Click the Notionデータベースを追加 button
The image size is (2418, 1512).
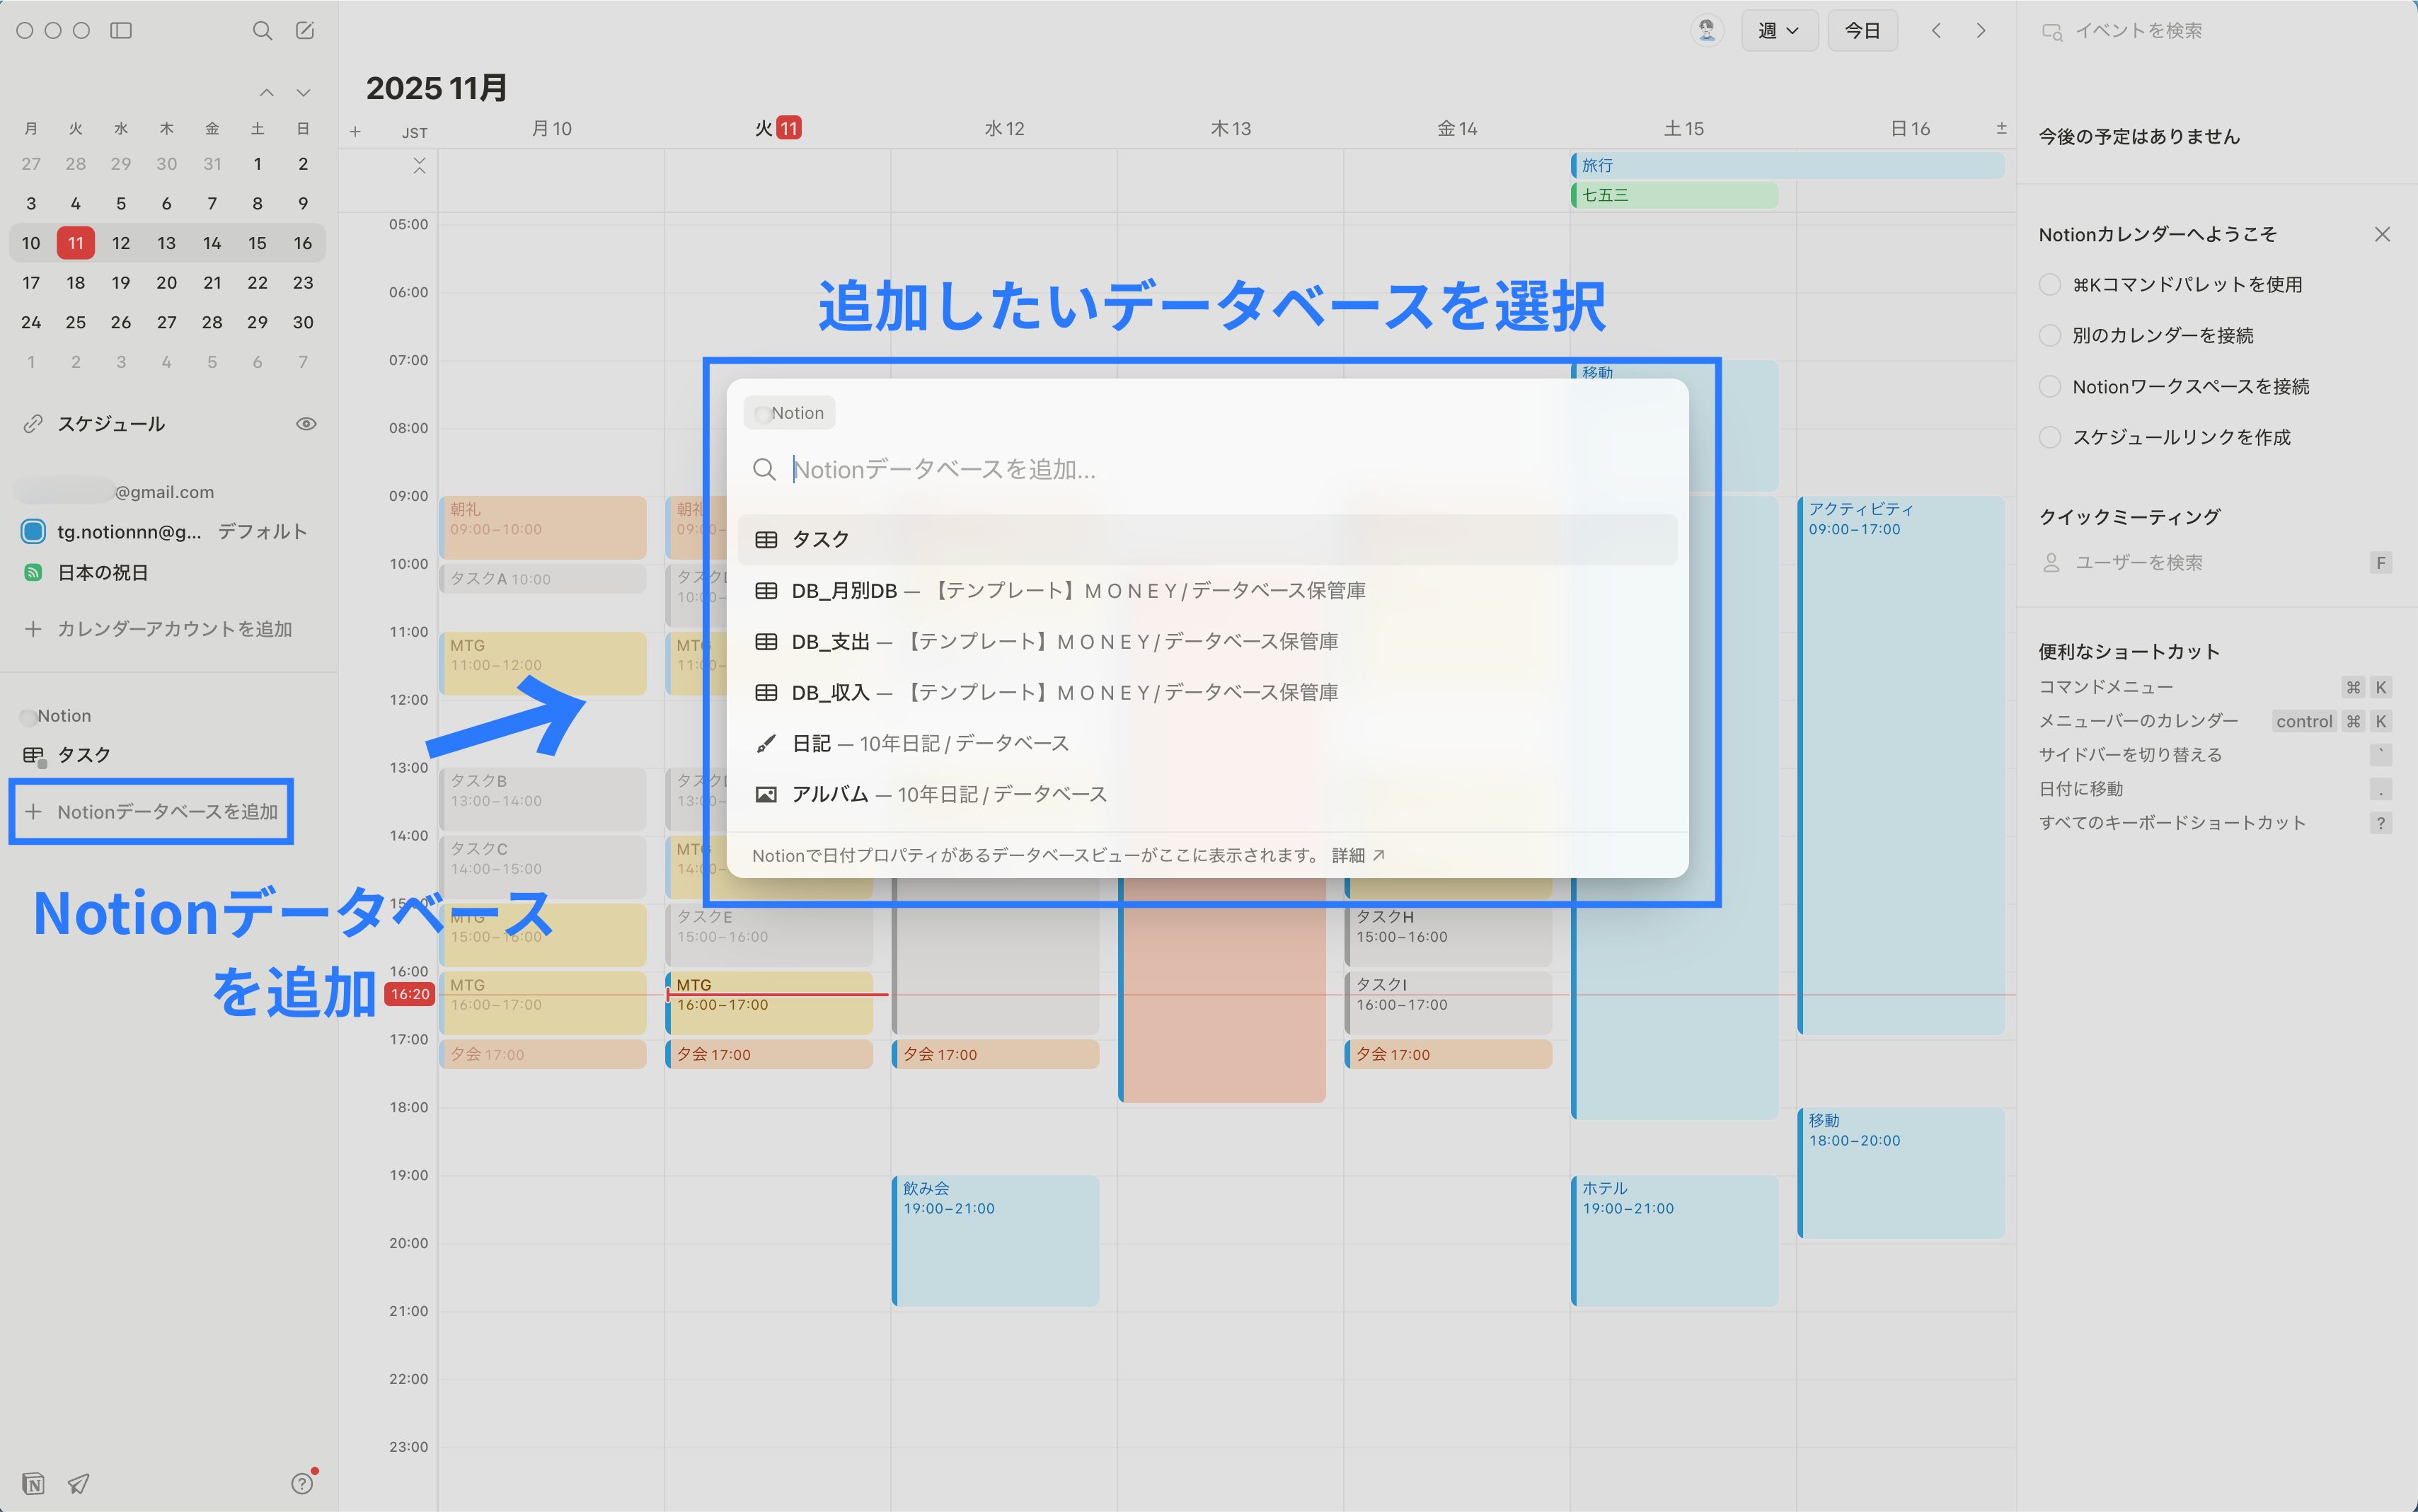click(x=151, y=811)
